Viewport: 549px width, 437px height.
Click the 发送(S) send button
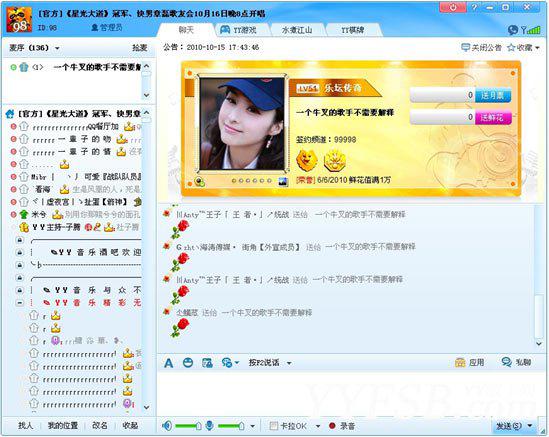509,426
